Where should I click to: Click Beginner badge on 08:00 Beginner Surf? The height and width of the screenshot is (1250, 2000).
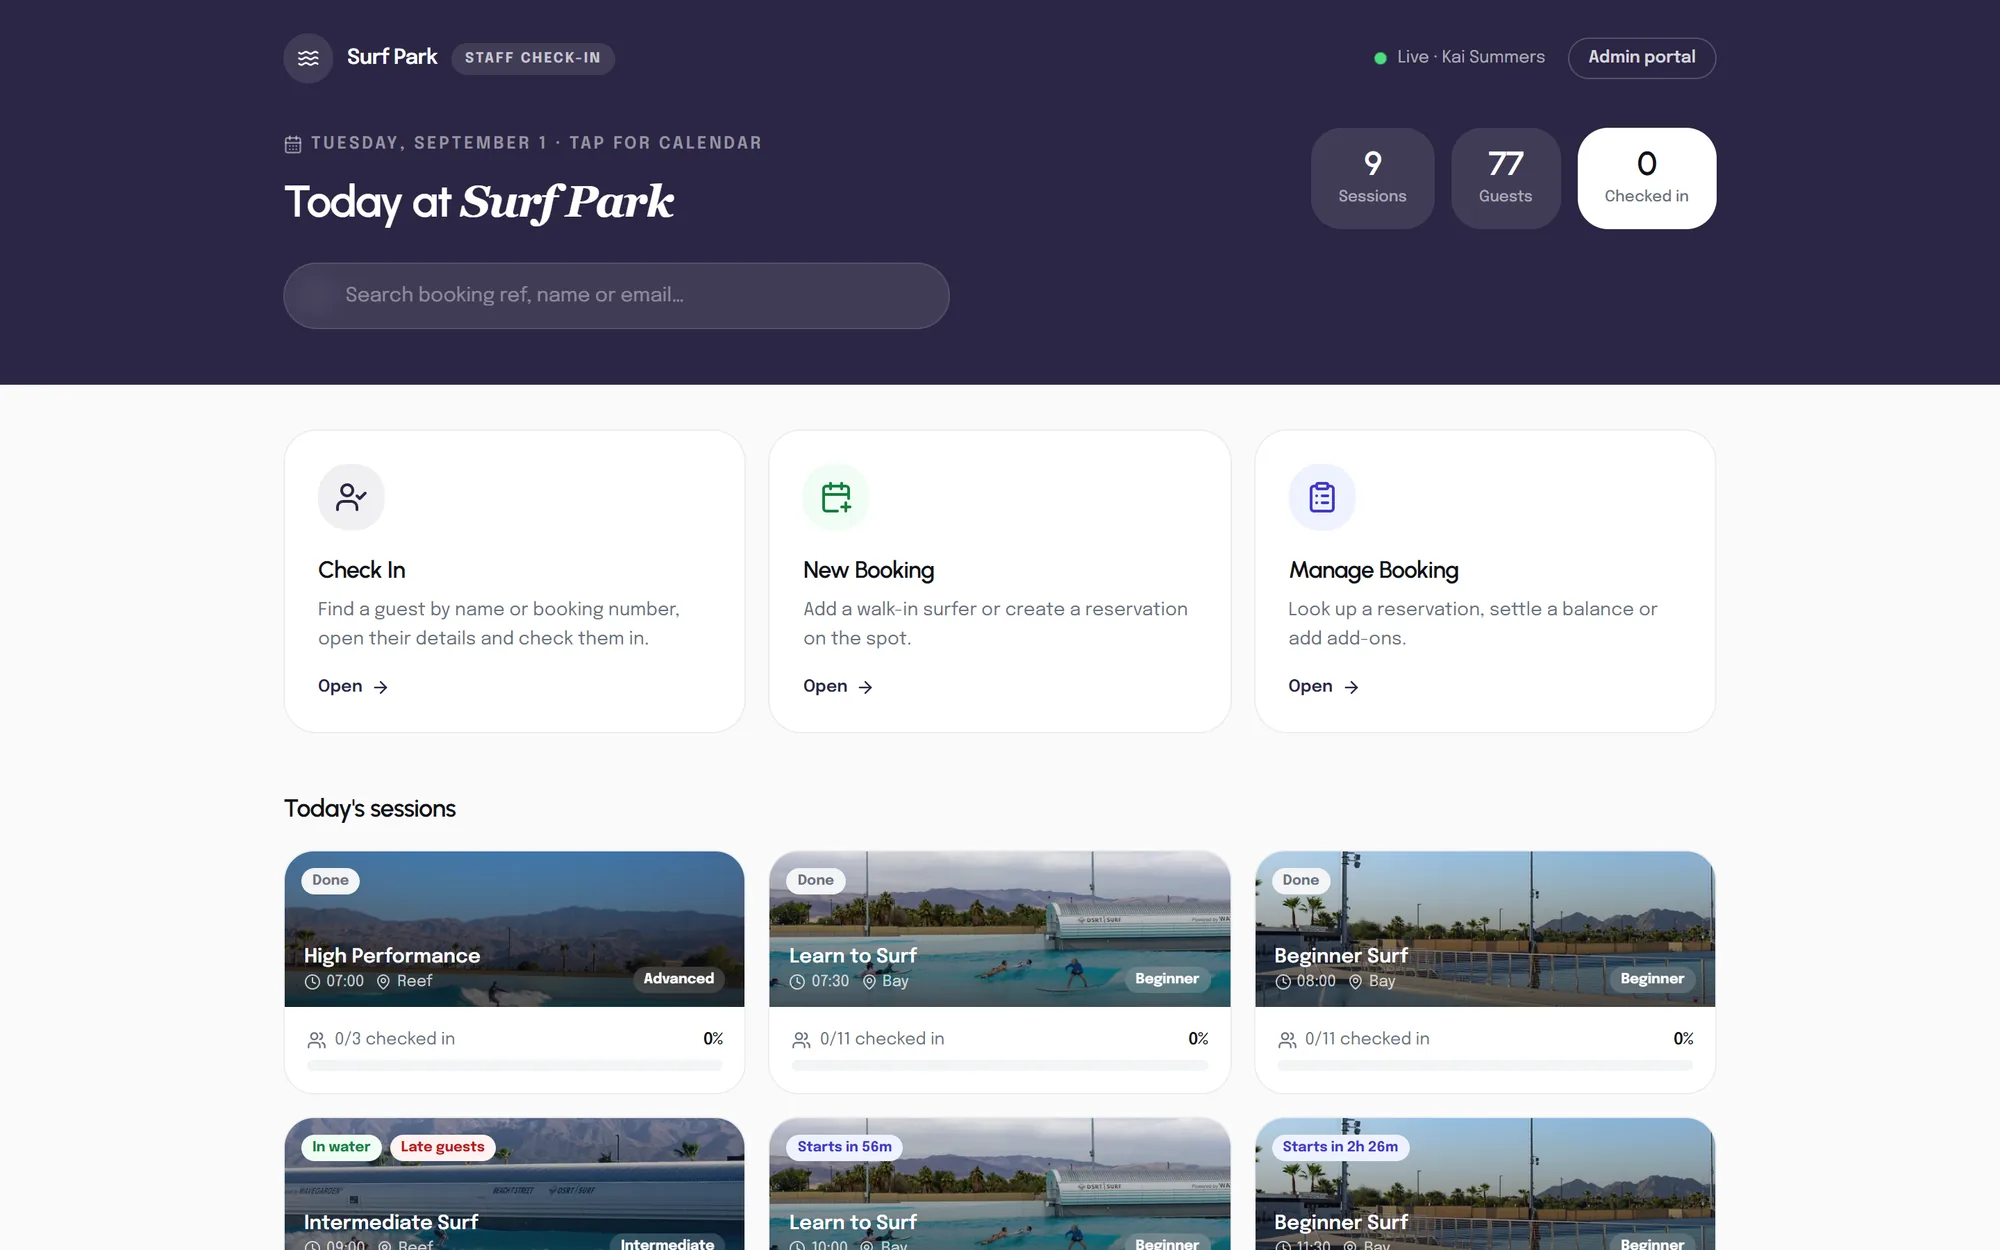[1652, 979]
